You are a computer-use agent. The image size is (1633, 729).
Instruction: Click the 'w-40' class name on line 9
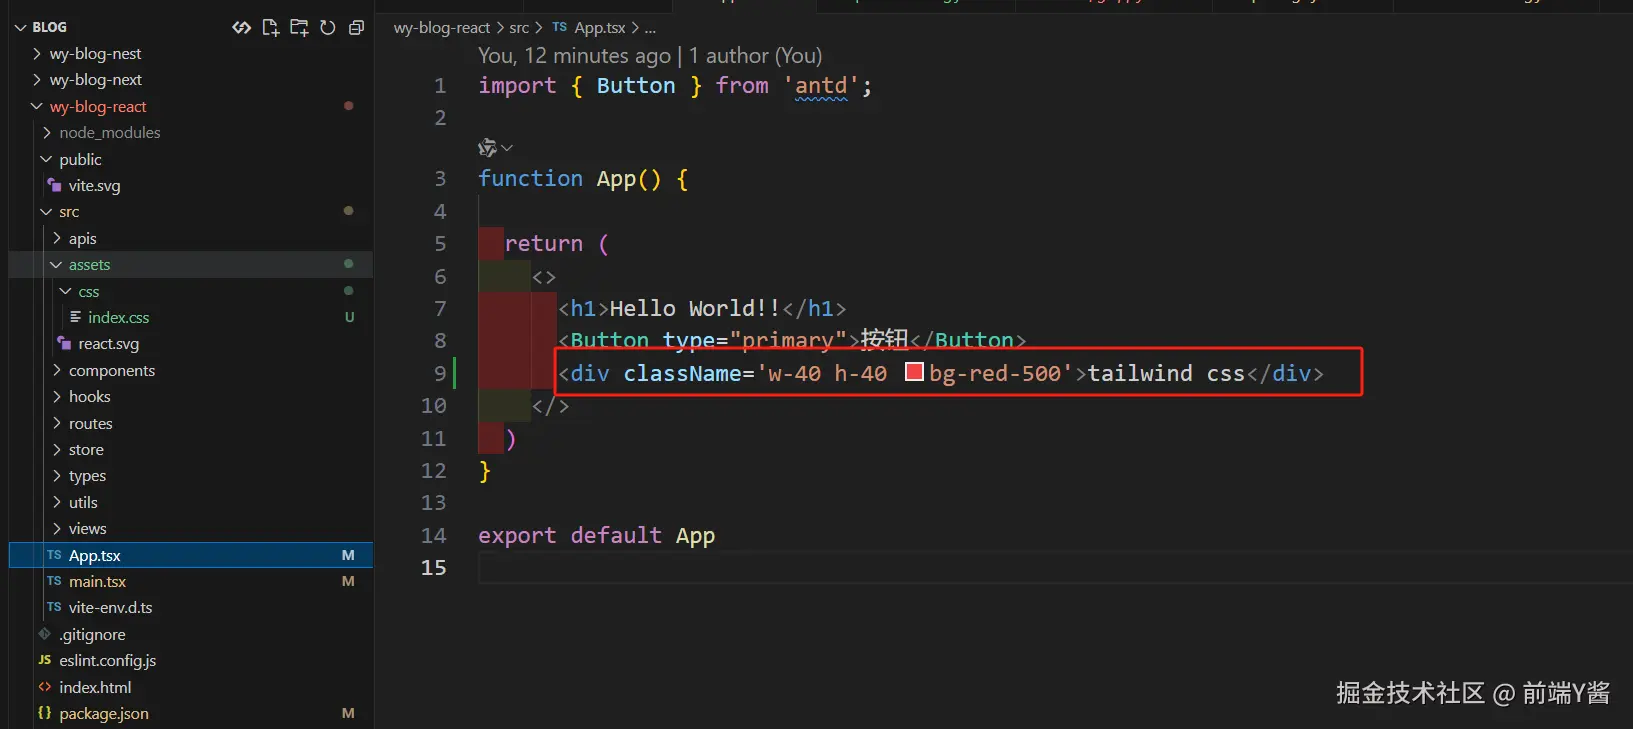coord(794,373)
